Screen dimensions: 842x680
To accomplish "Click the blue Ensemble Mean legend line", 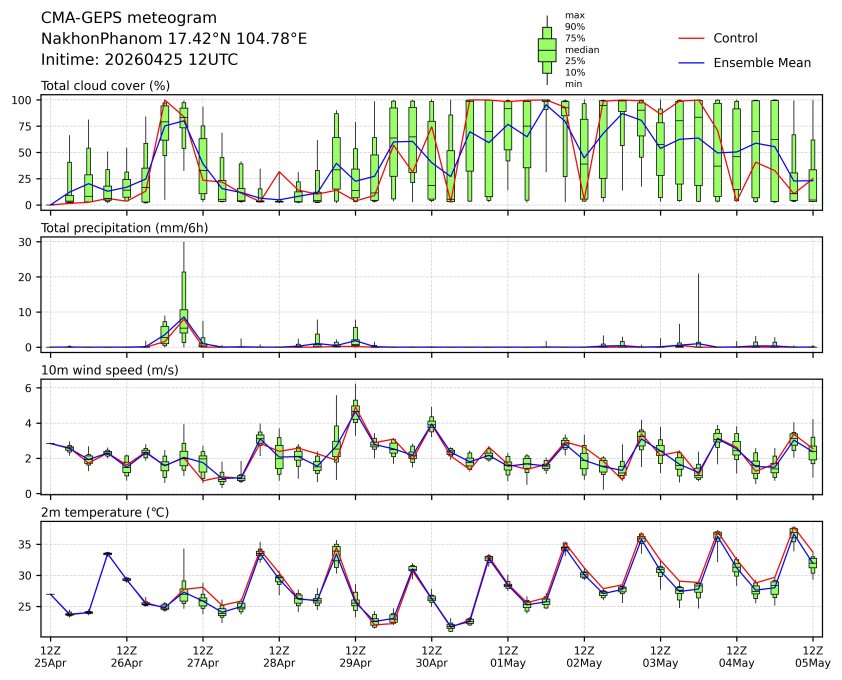I will coord(693,62).
